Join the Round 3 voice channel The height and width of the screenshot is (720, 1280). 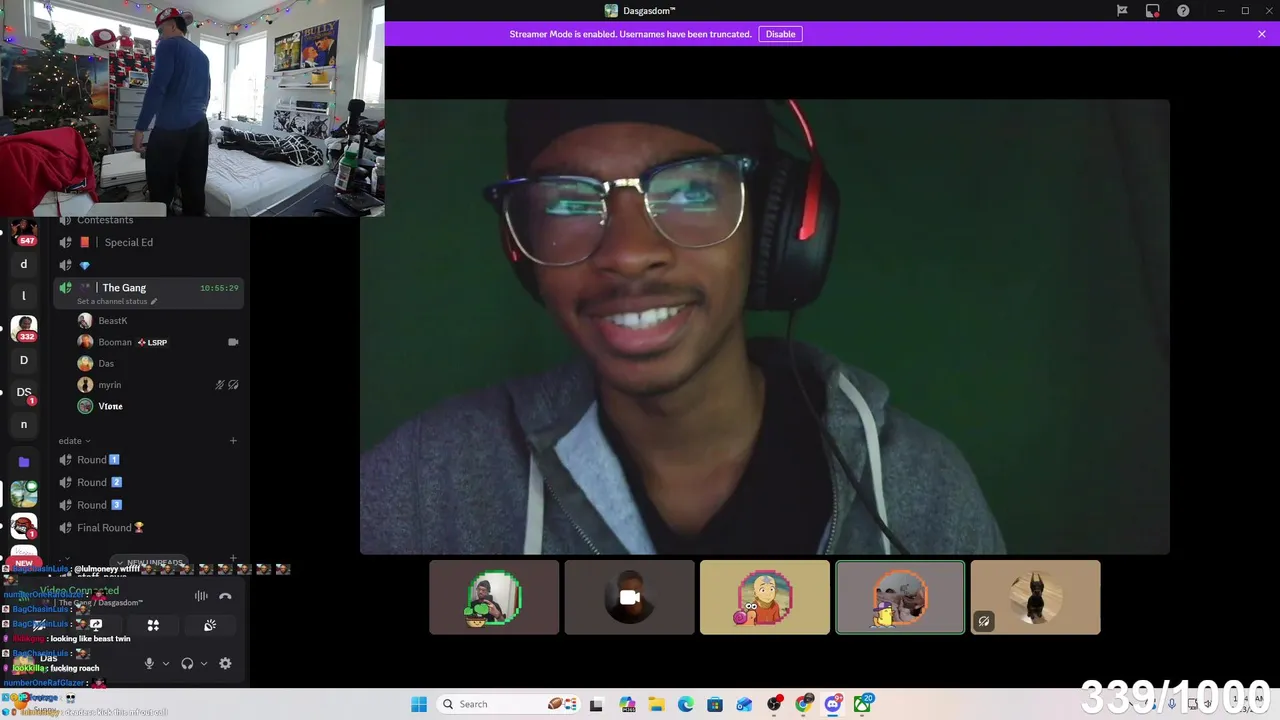coord(150,505)
